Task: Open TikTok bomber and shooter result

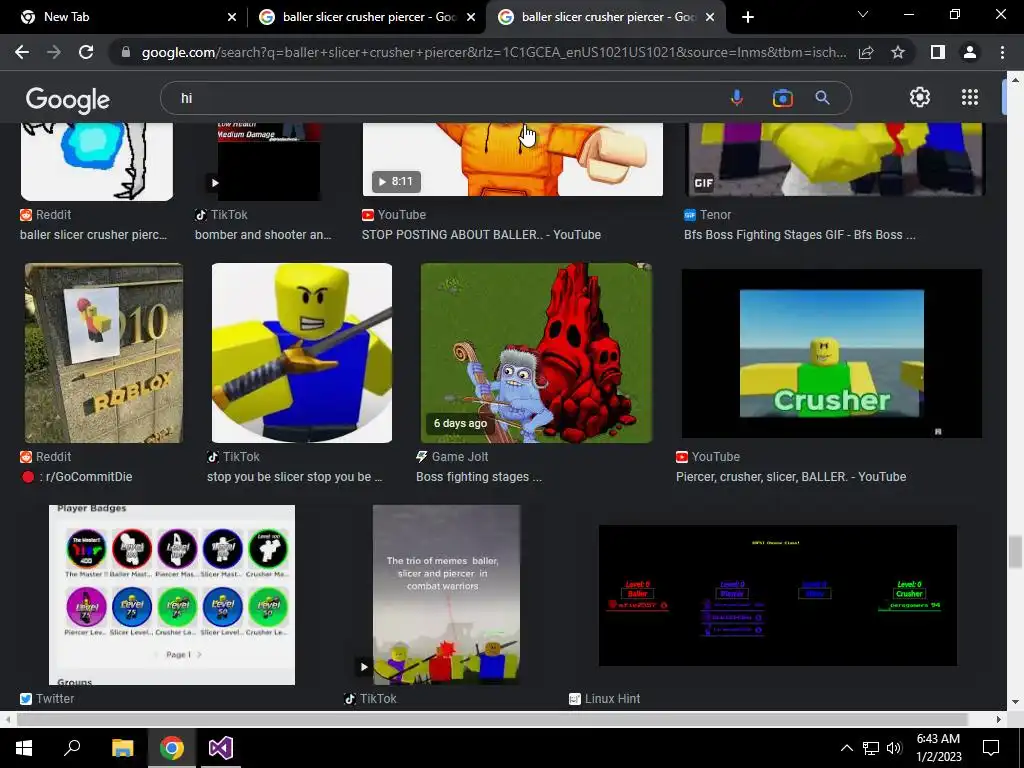Action: point(263,235)
